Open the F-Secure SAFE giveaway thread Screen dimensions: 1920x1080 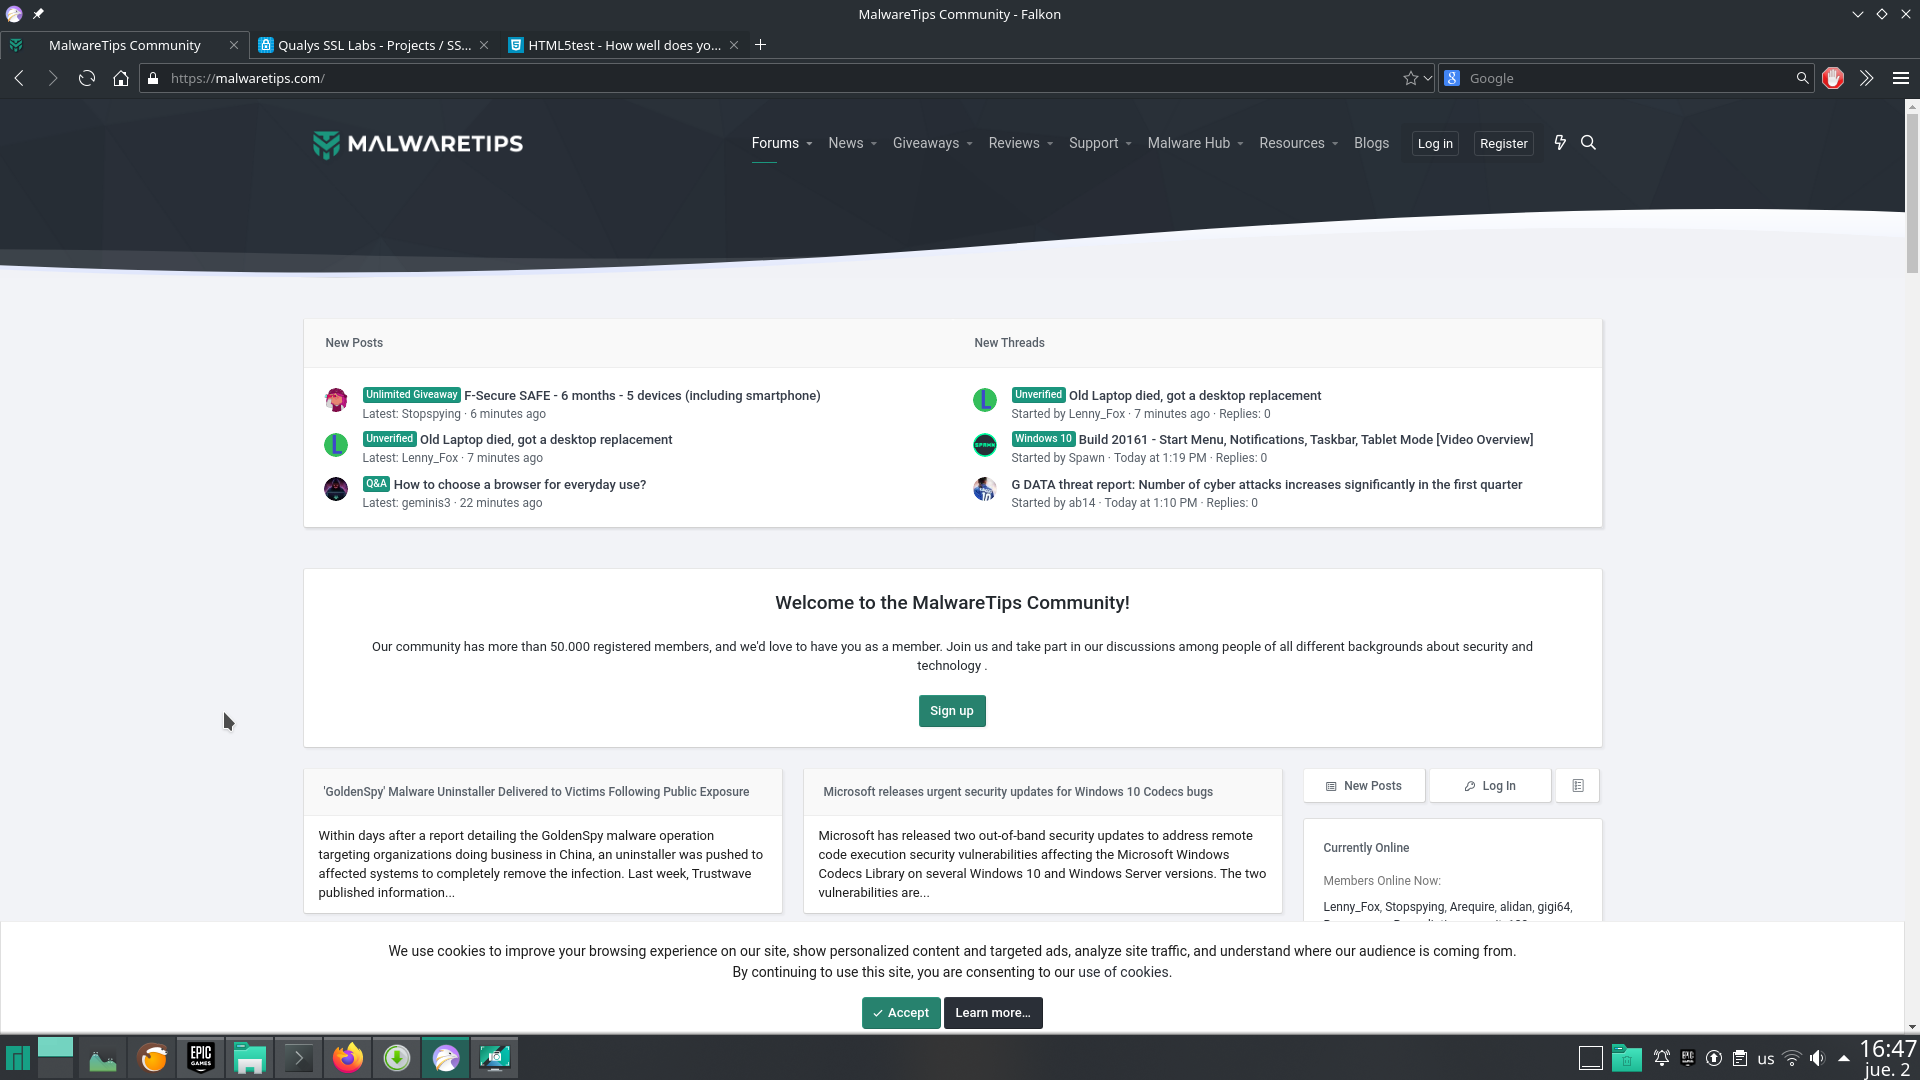641,396
